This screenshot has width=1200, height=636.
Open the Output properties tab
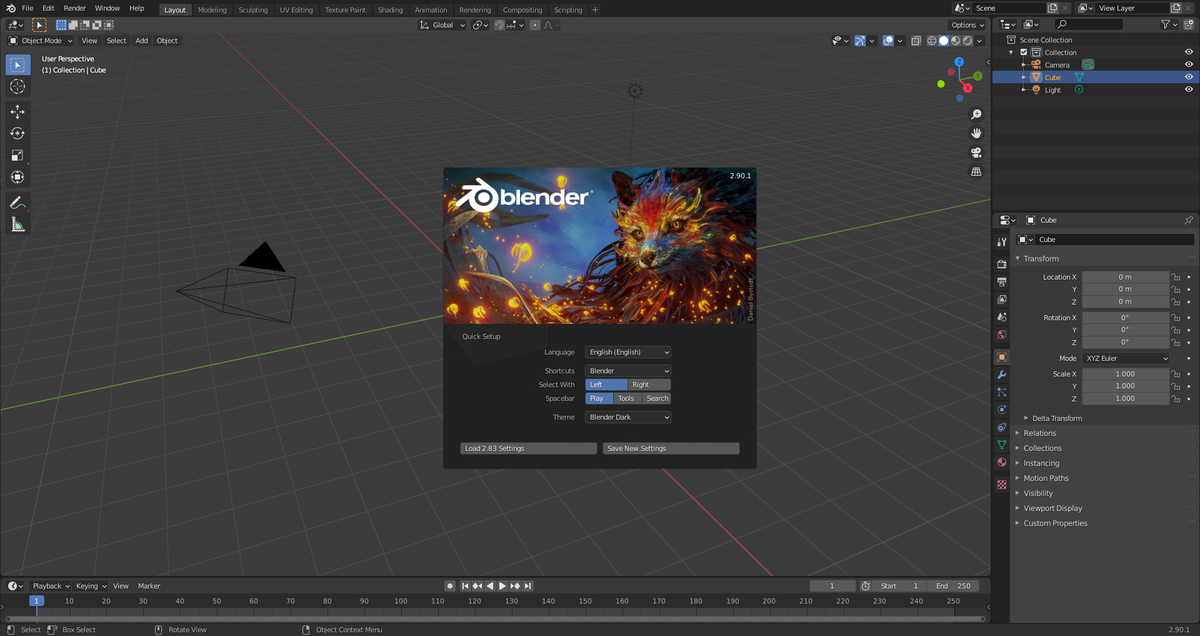pyautogui.click(x=1002, y=282)
